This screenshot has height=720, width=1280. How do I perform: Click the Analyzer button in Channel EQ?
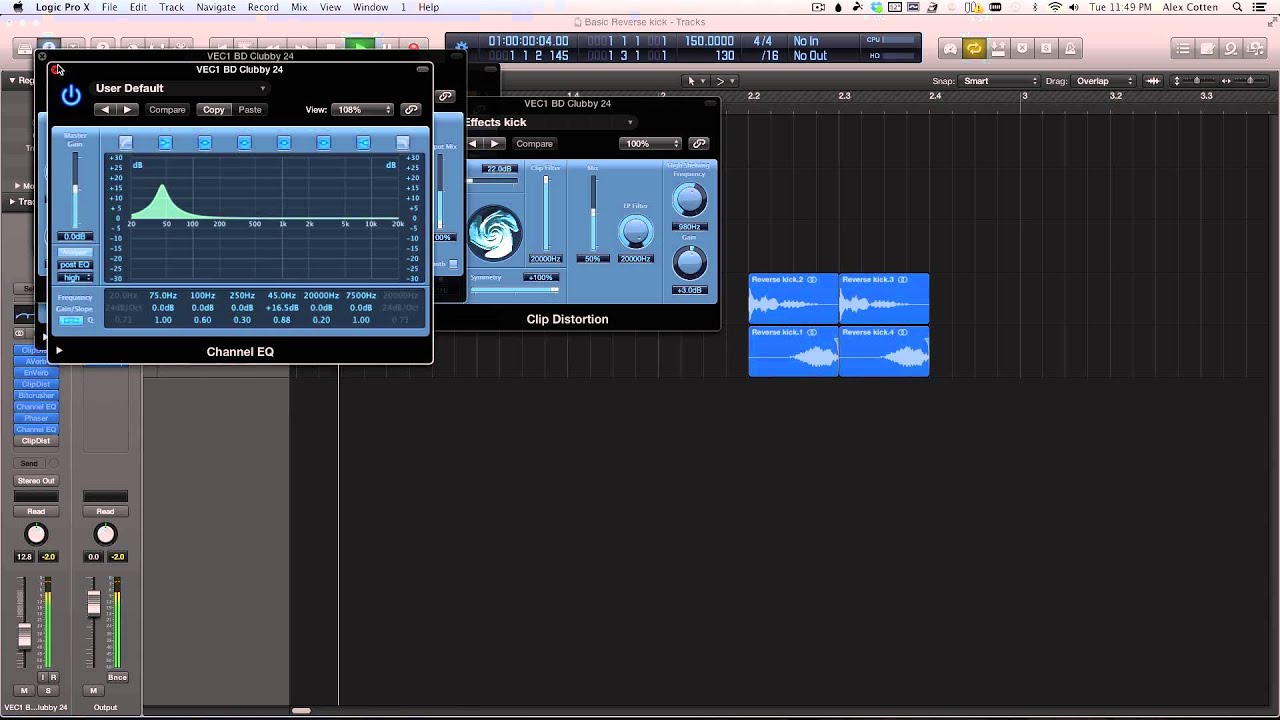click(x=75, y=252)
